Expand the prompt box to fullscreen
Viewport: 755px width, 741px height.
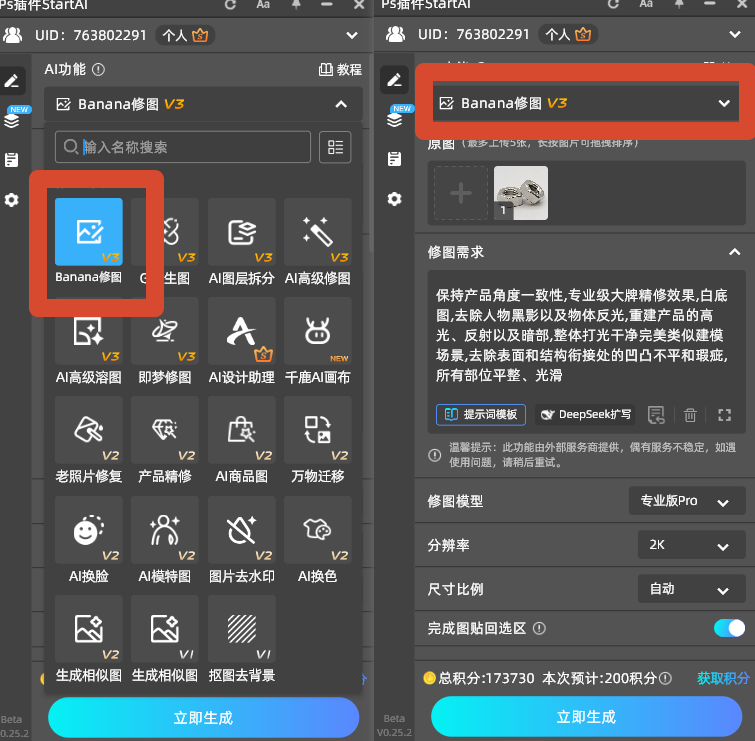[724, 415]
